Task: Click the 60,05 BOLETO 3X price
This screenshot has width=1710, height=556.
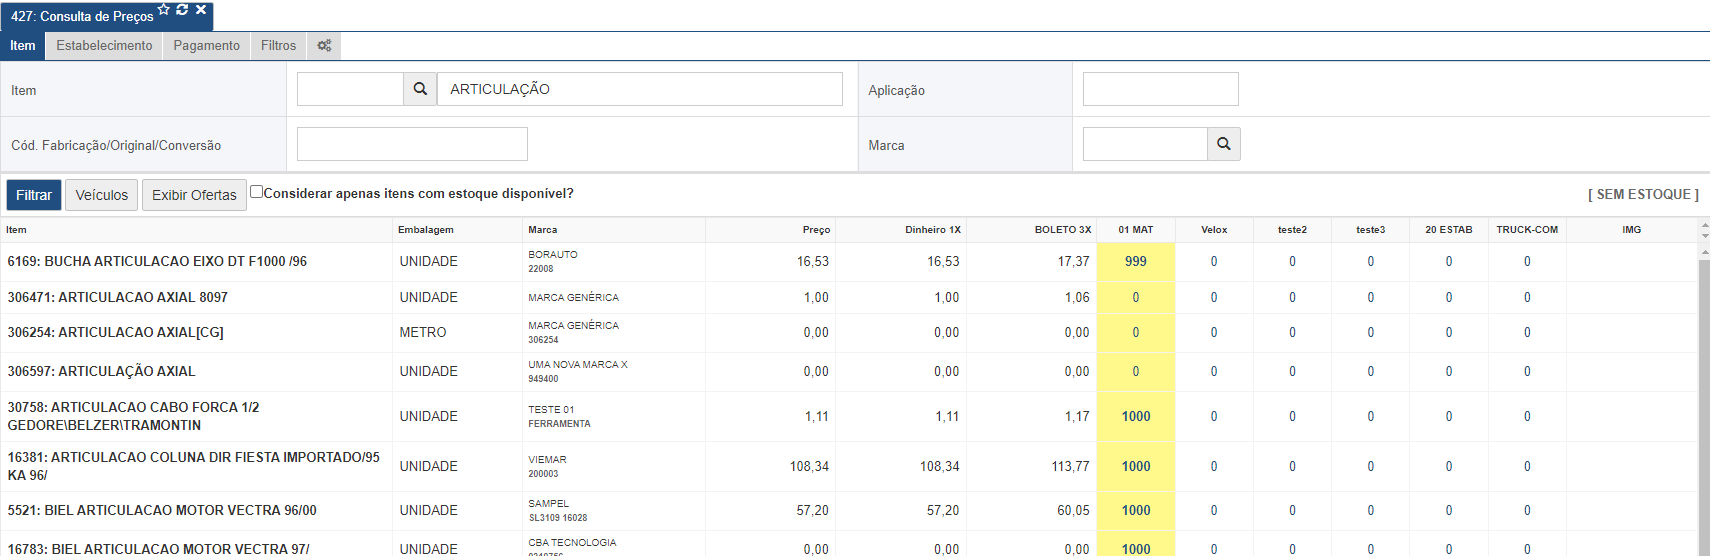Action: (1074, 510)
